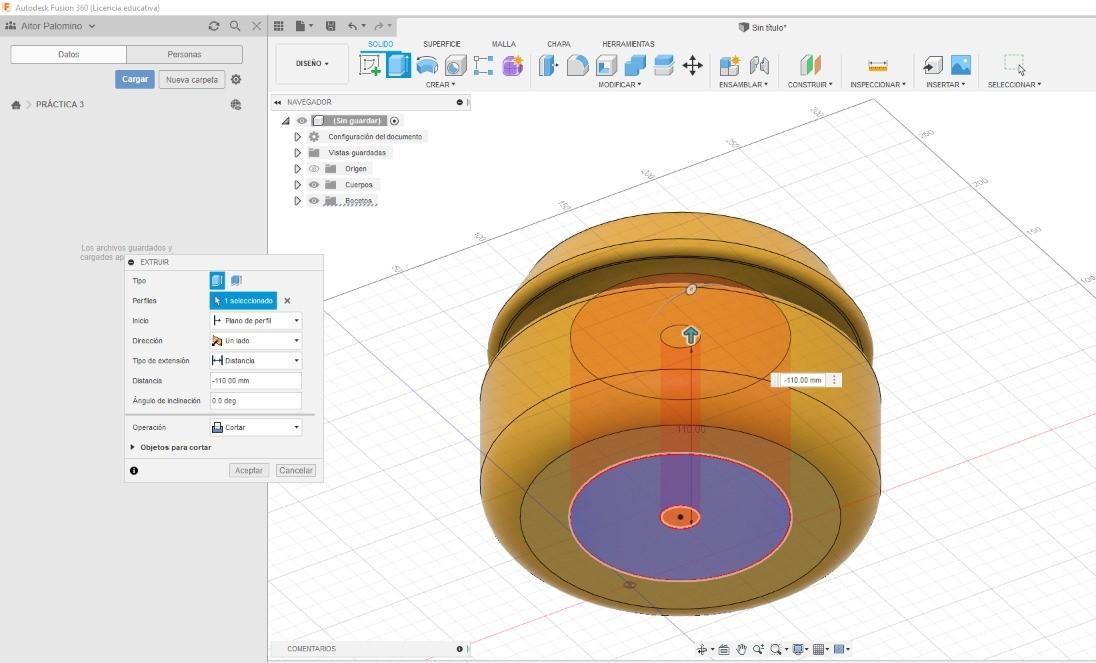Click the Insert Derive icon
1096x663 pixels.
[932, 66]
